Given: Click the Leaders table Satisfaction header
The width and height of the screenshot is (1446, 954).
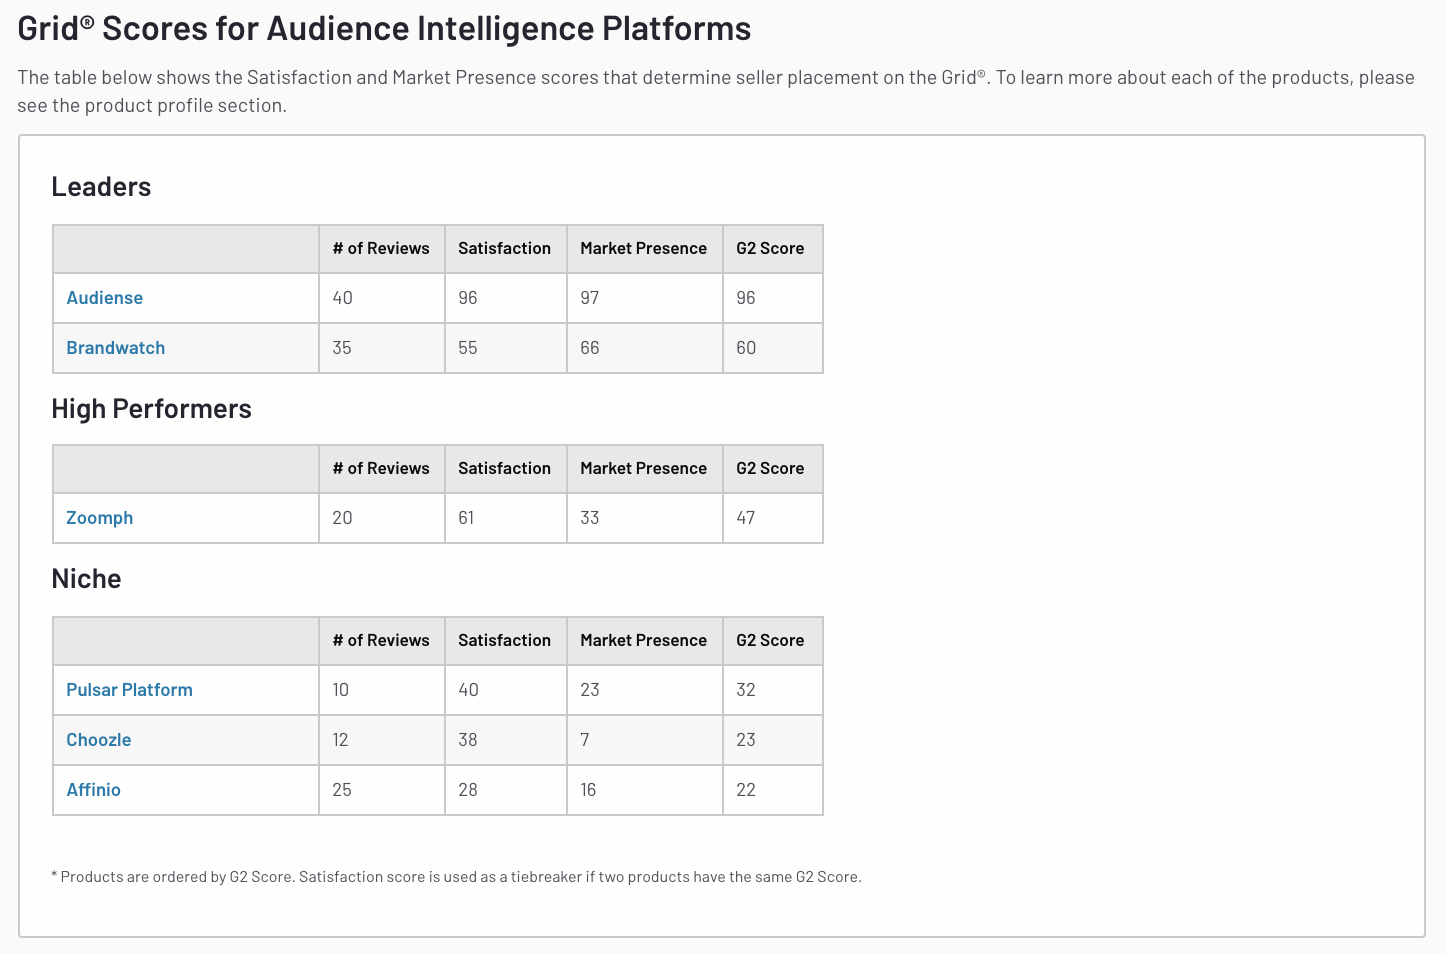Looking at the screenshot, I should pos(504,248).
